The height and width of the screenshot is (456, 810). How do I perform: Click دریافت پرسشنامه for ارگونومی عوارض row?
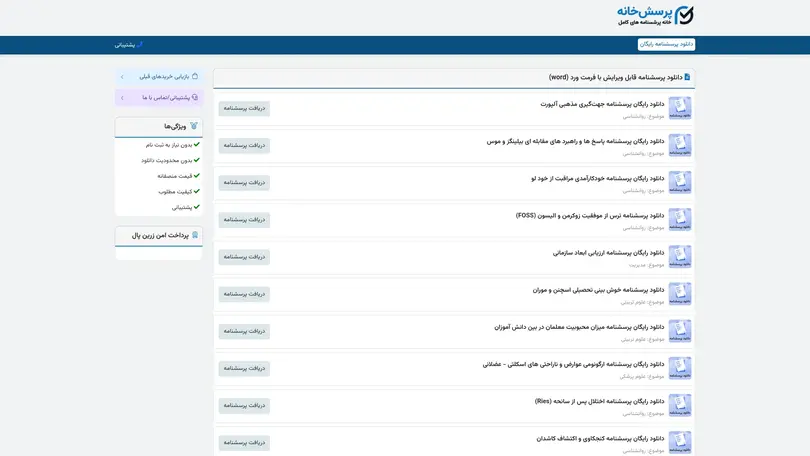tap(244, 369)
